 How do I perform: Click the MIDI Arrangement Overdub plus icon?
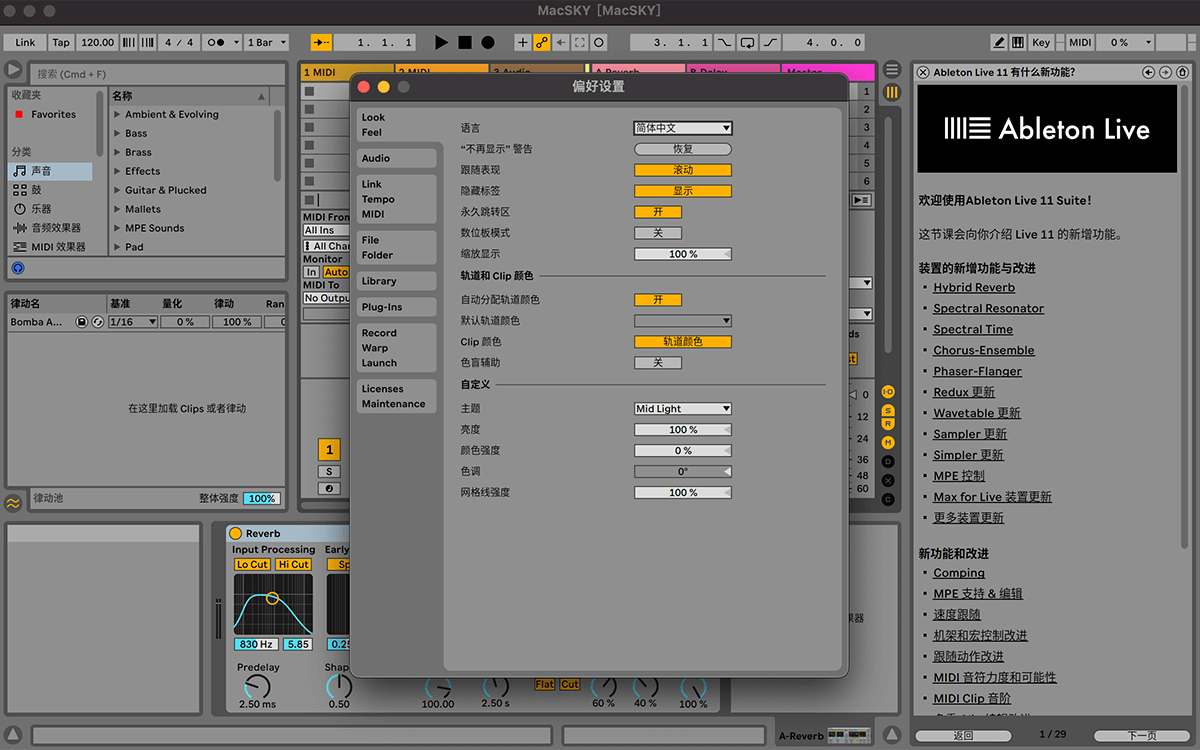[522, 43]
